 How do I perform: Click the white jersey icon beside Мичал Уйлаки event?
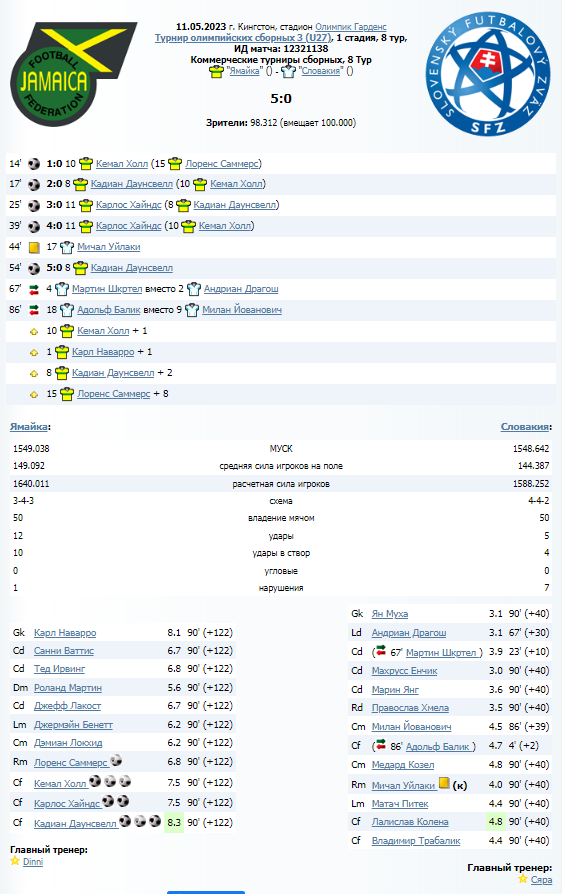point(67,247)
